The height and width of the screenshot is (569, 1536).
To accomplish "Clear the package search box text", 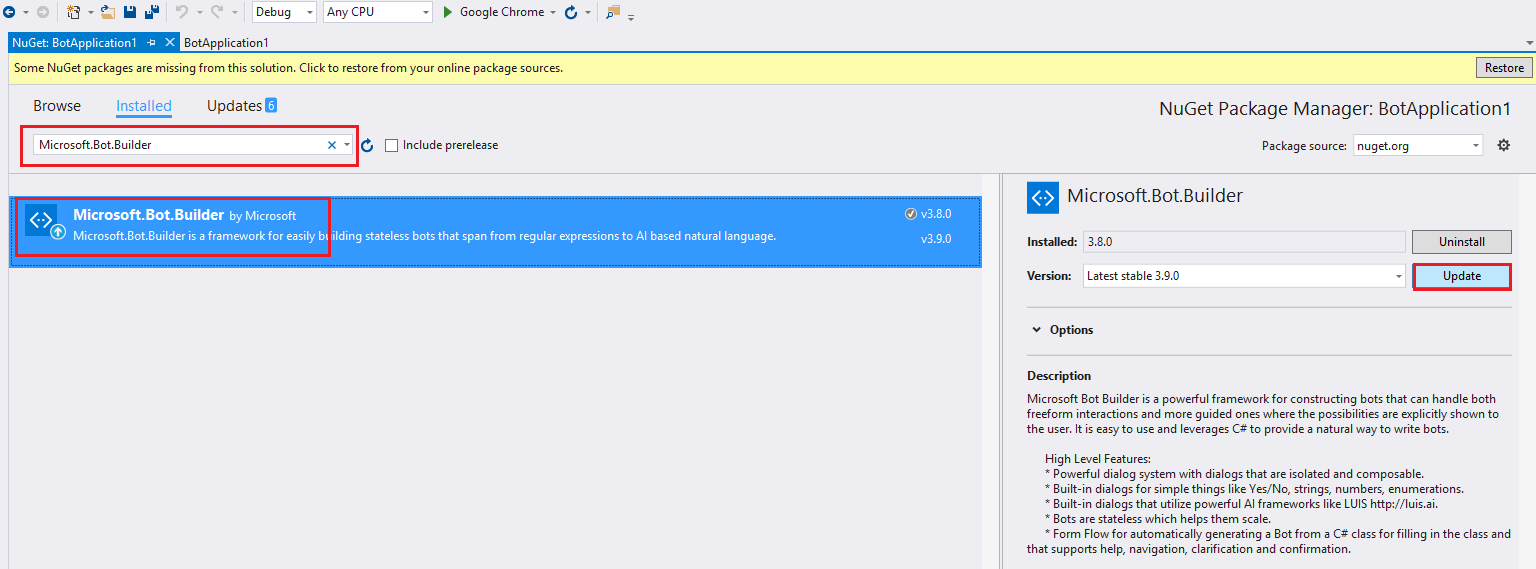I will point(332,145).
